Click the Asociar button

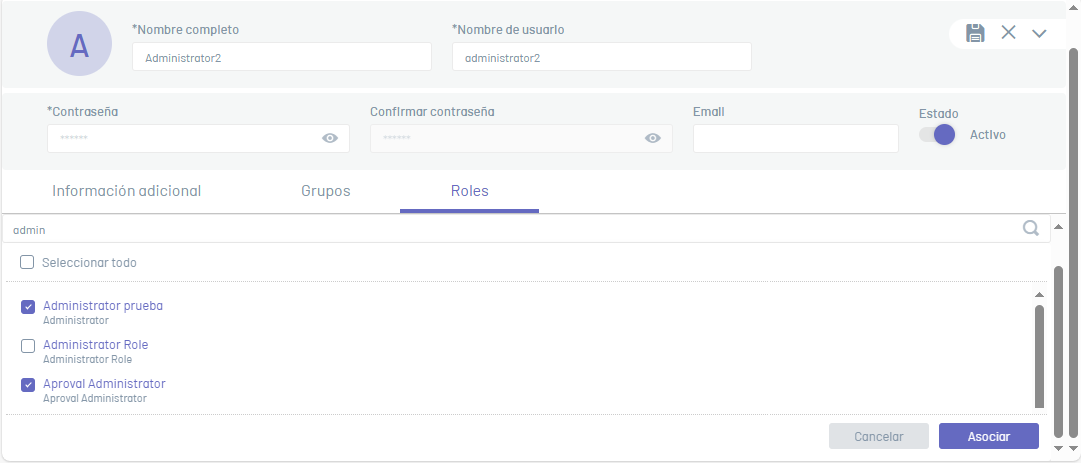989,437
